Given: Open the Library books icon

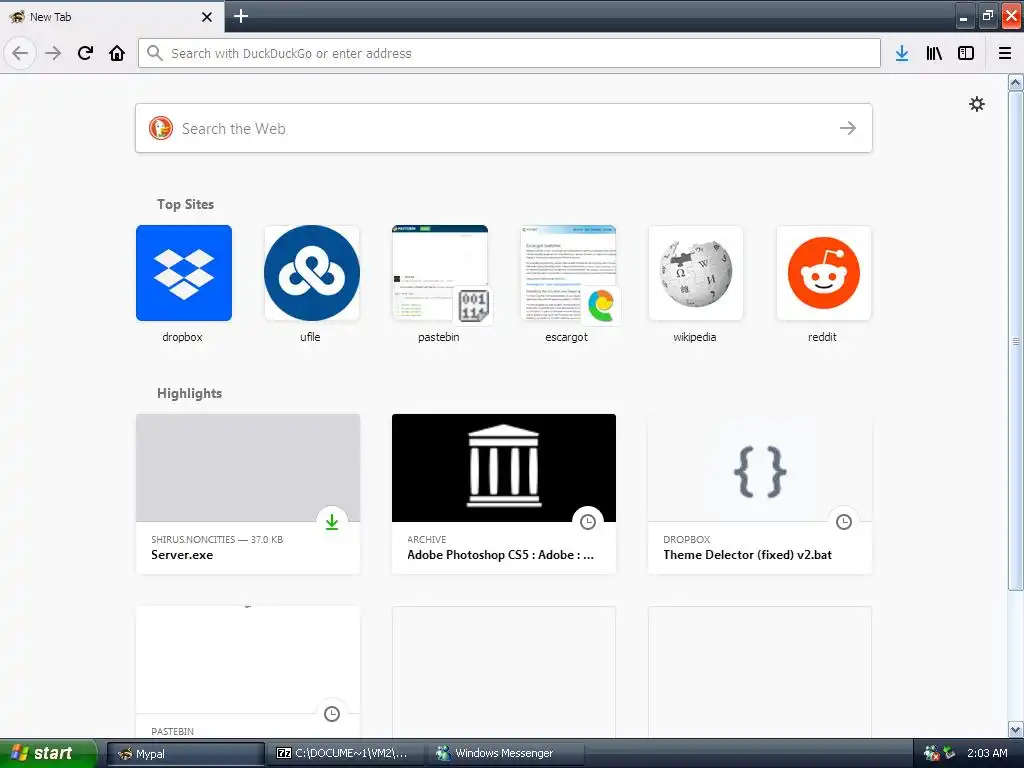Looking at the screenshot, I should coord(934,53).
